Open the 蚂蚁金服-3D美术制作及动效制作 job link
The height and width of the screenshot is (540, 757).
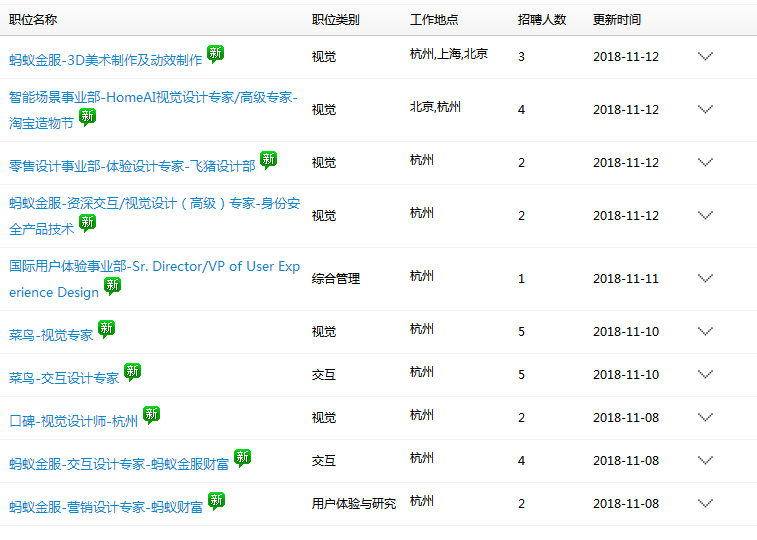tap(106, 60)
